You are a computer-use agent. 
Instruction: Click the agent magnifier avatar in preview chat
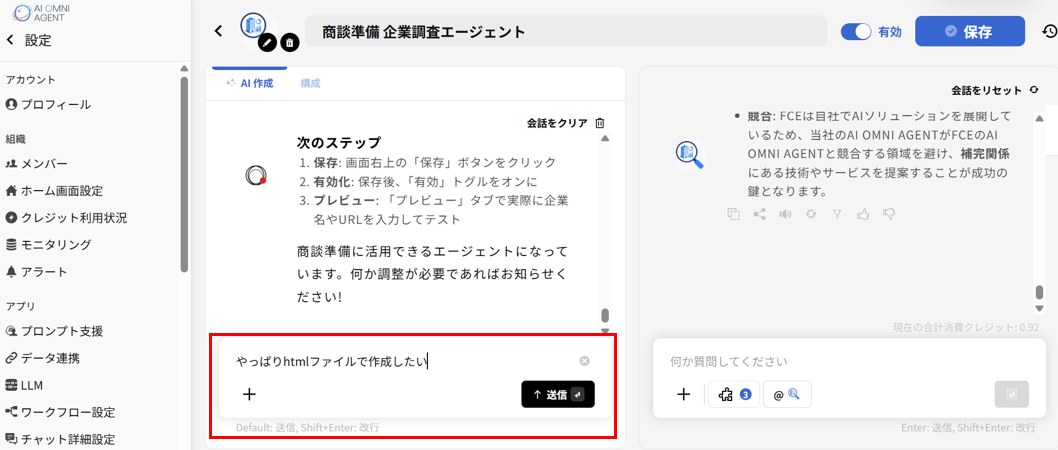[689, 154]
